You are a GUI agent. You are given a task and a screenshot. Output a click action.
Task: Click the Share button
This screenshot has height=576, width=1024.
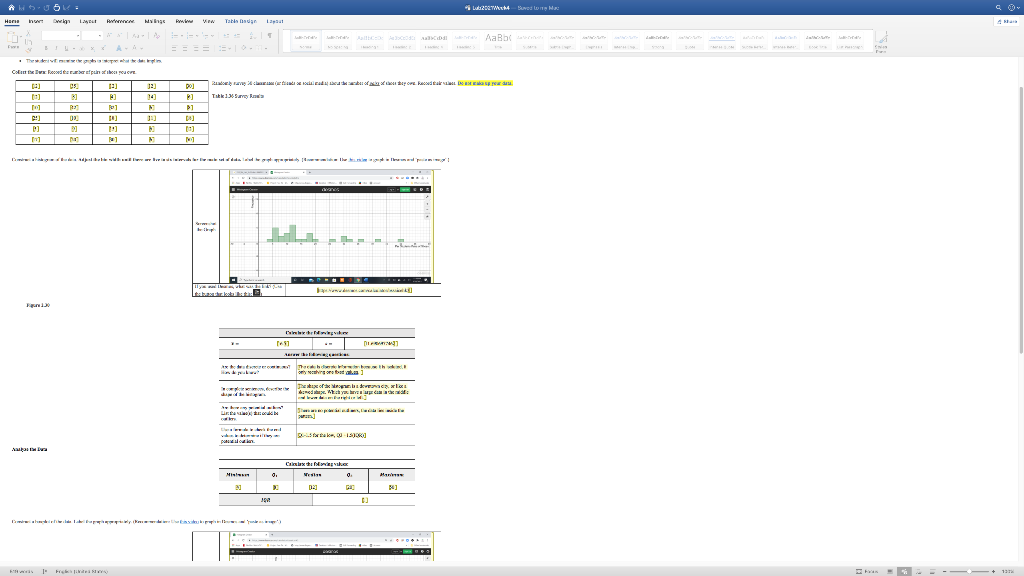[1007, 22]
